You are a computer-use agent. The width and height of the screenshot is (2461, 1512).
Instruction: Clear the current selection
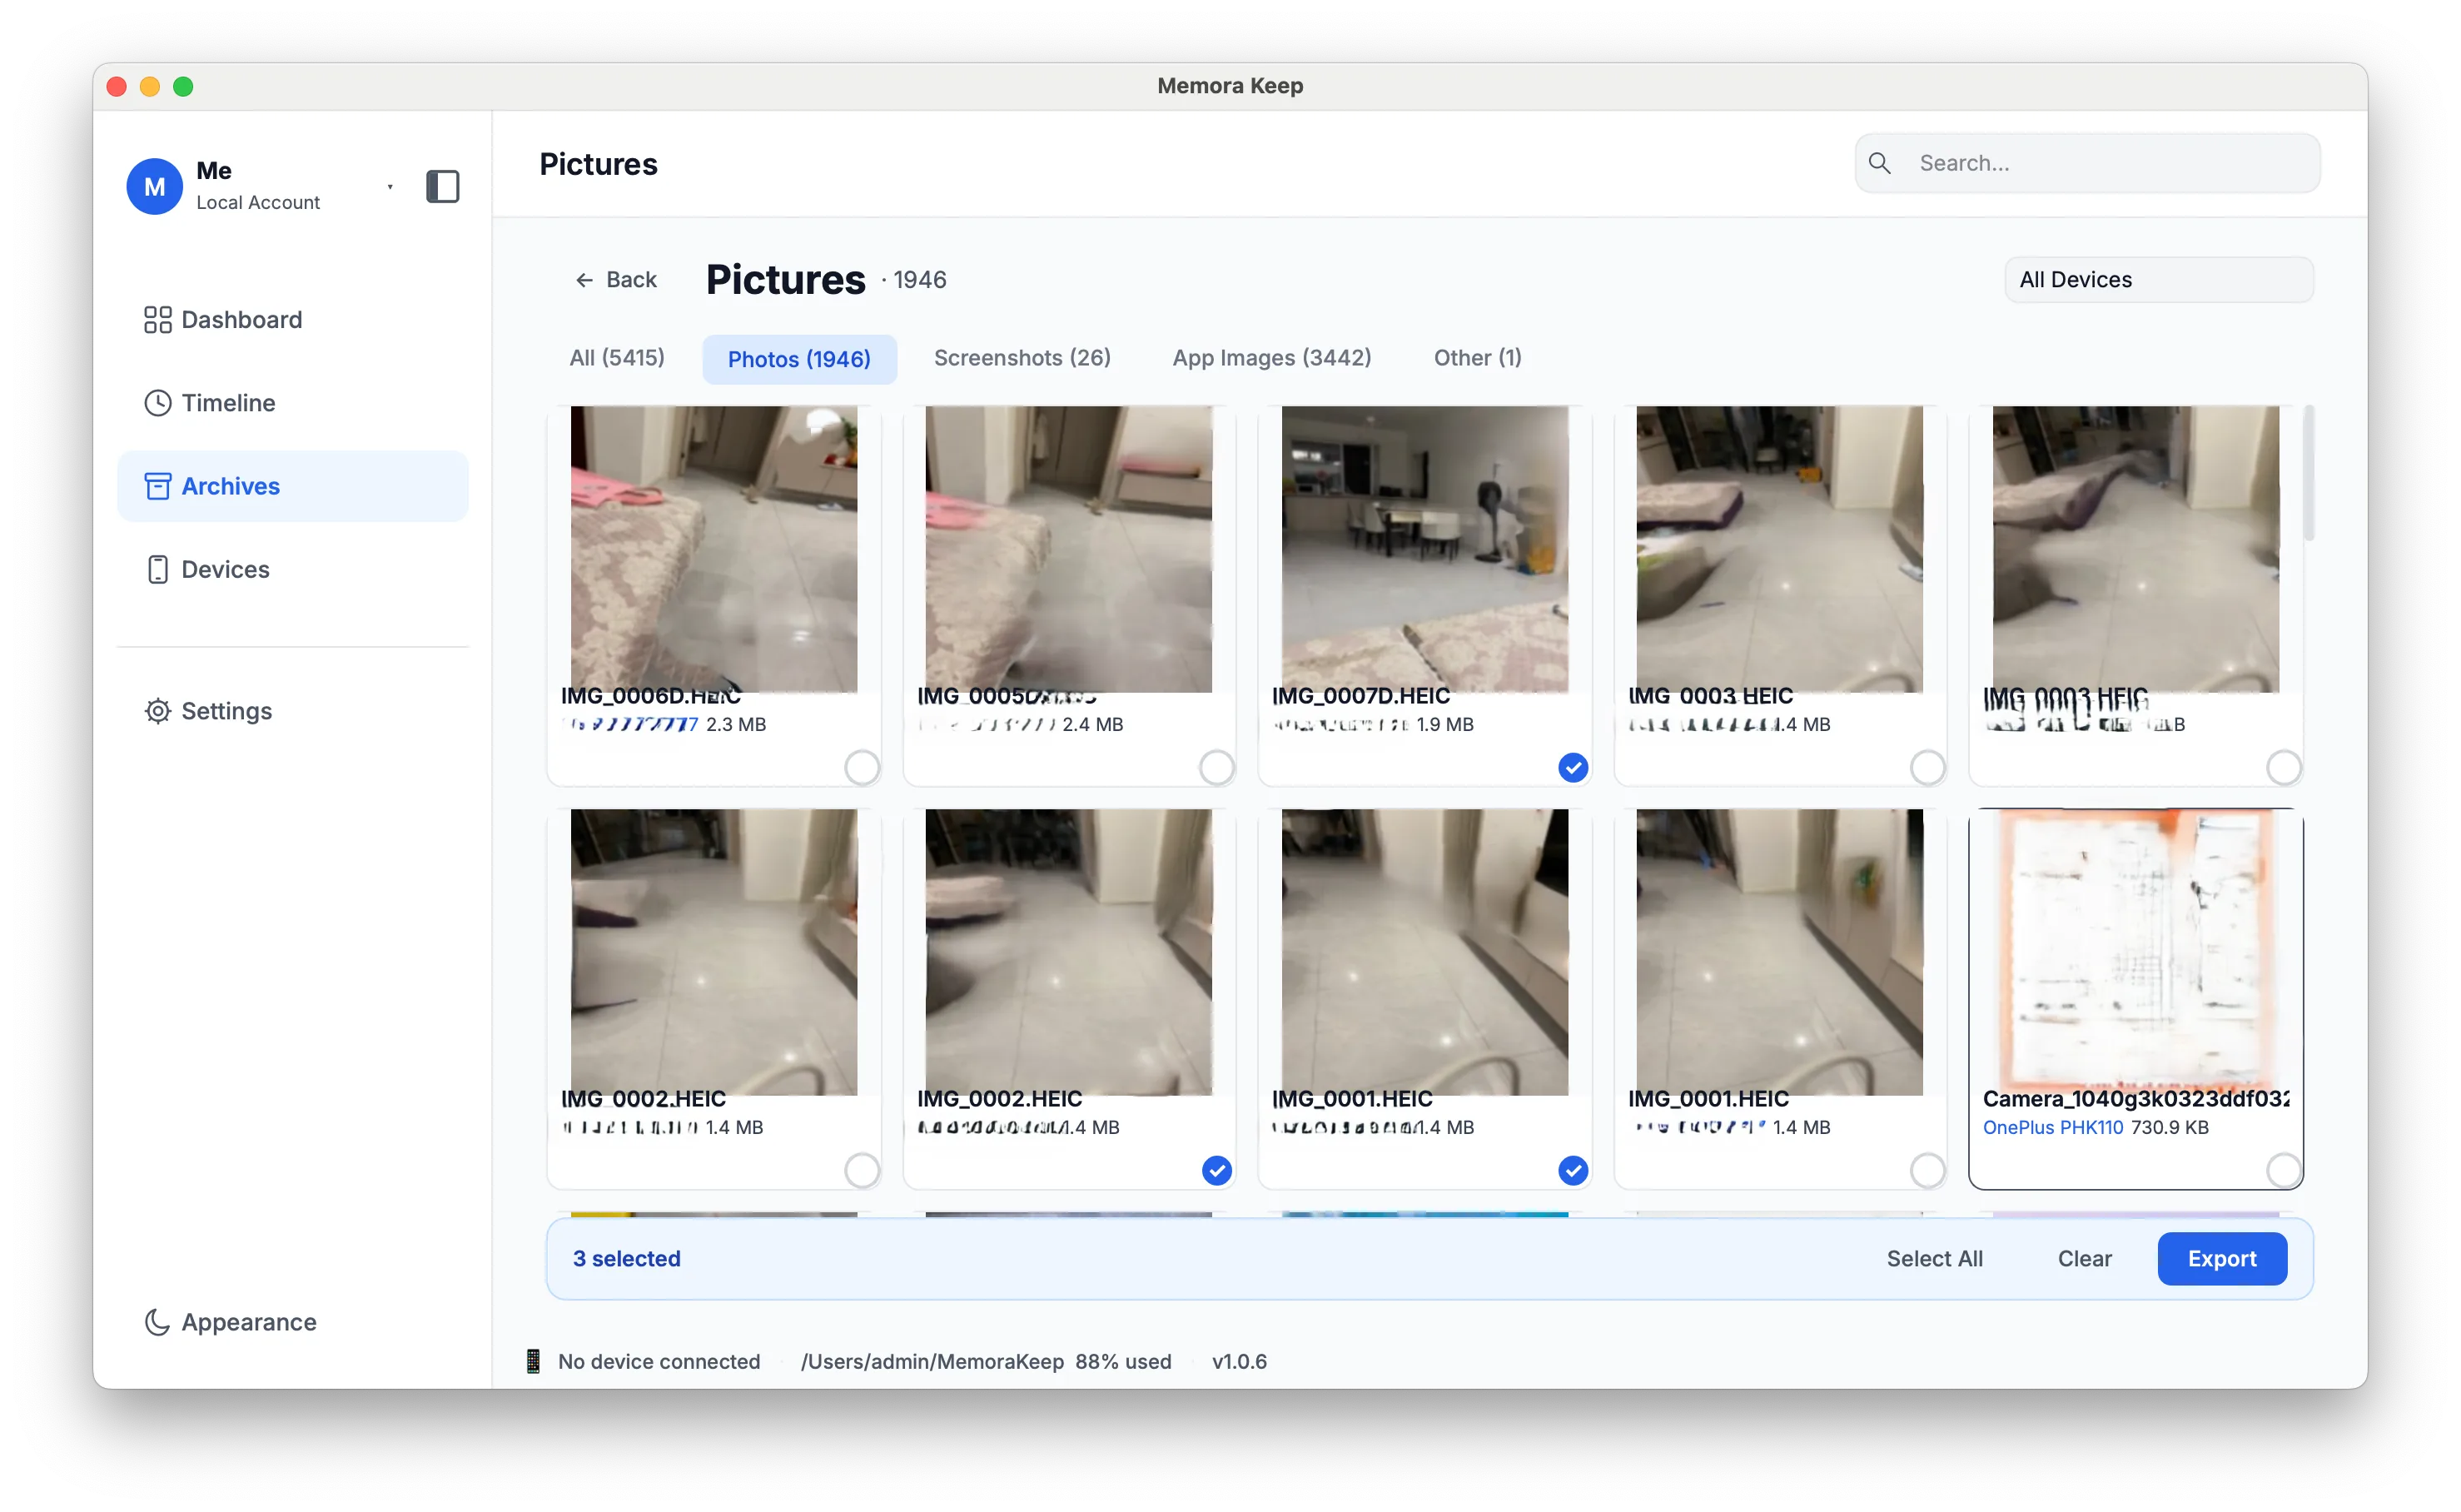(x=2084, y=1259)
